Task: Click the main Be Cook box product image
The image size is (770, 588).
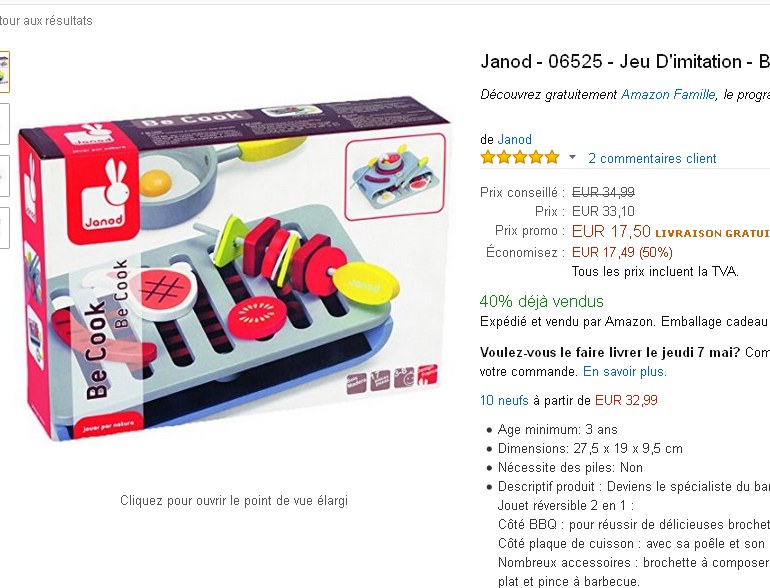Action: [234, 268]
